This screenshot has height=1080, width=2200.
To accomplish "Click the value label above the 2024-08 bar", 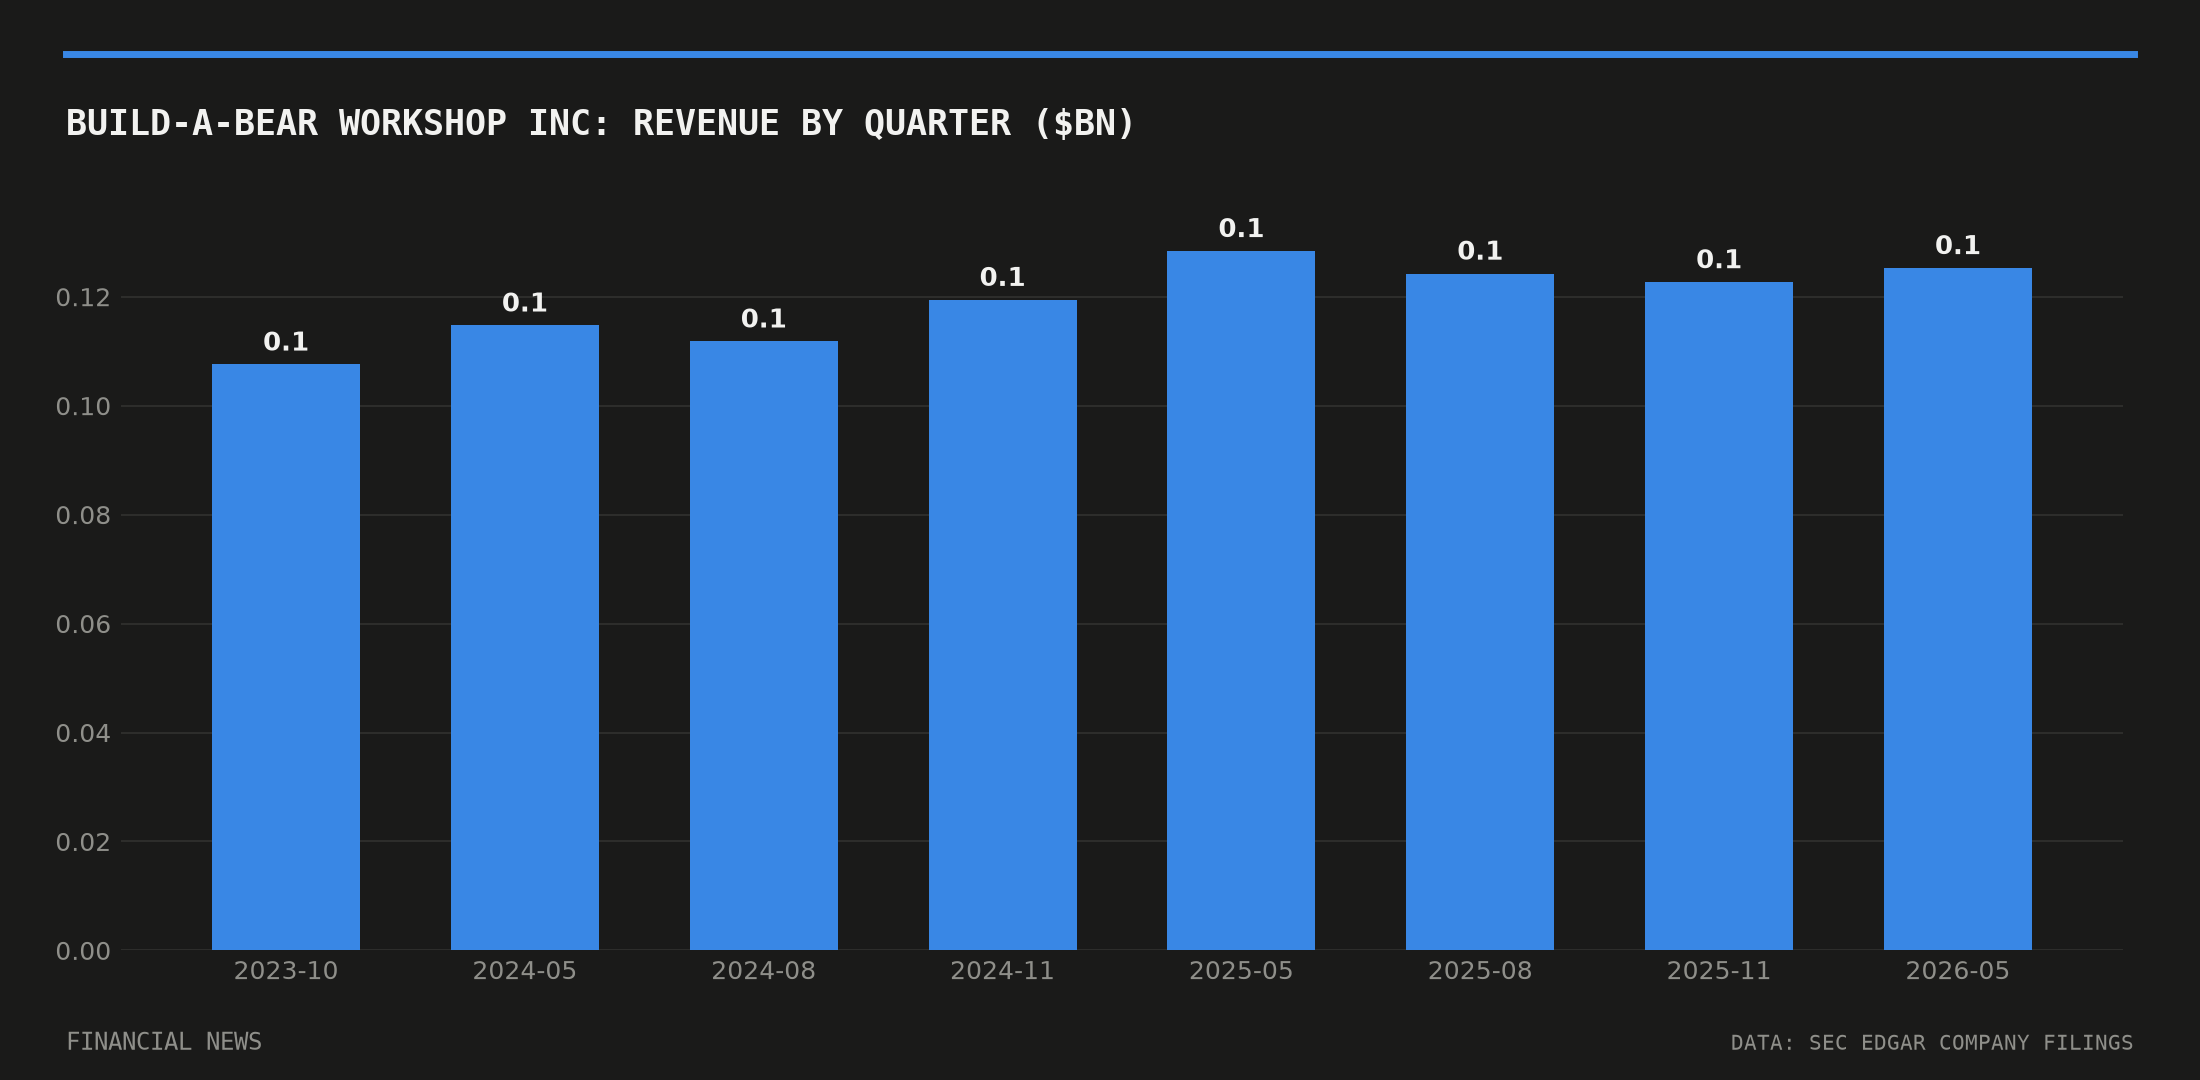I will point(764,319).
